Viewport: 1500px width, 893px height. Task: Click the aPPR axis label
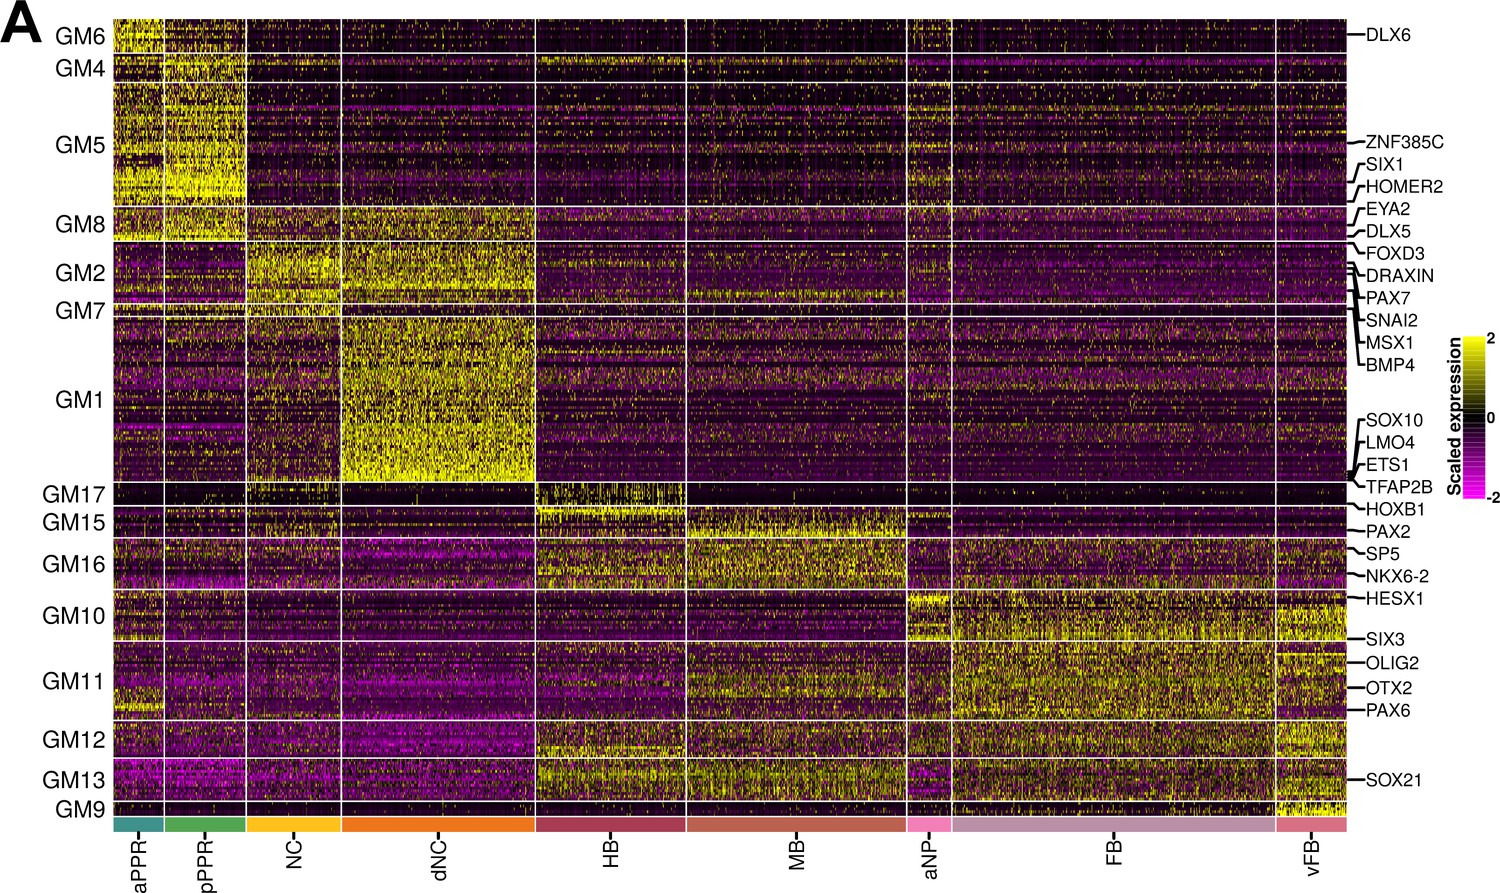click(139, 865)
